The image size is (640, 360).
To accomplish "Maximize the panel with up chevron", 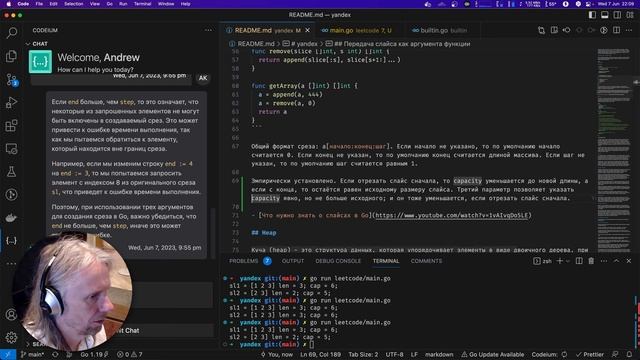I will pos(616,261).
